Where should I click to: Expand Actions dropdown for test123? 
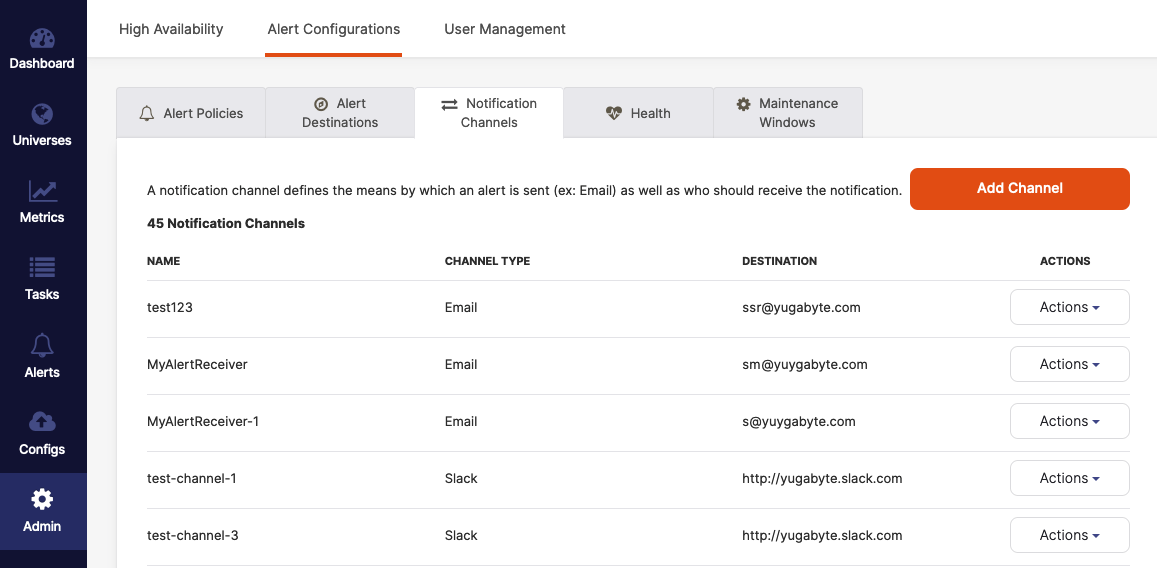click(1069, 308)
